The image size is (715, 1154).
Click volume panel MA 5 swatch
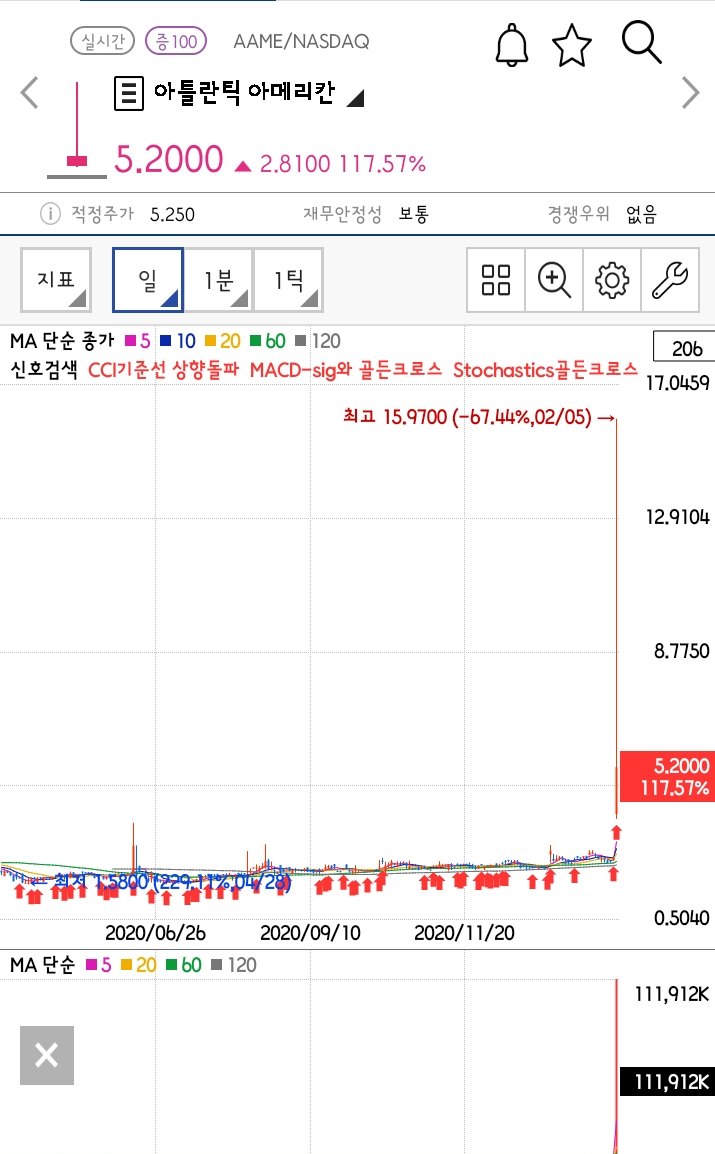(x=91, y=965)
